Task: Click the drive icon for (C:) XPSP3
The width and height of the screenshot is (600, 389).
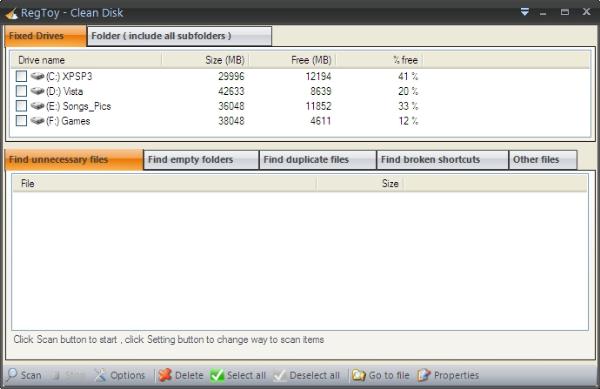Action: click(x=38, y=76)
